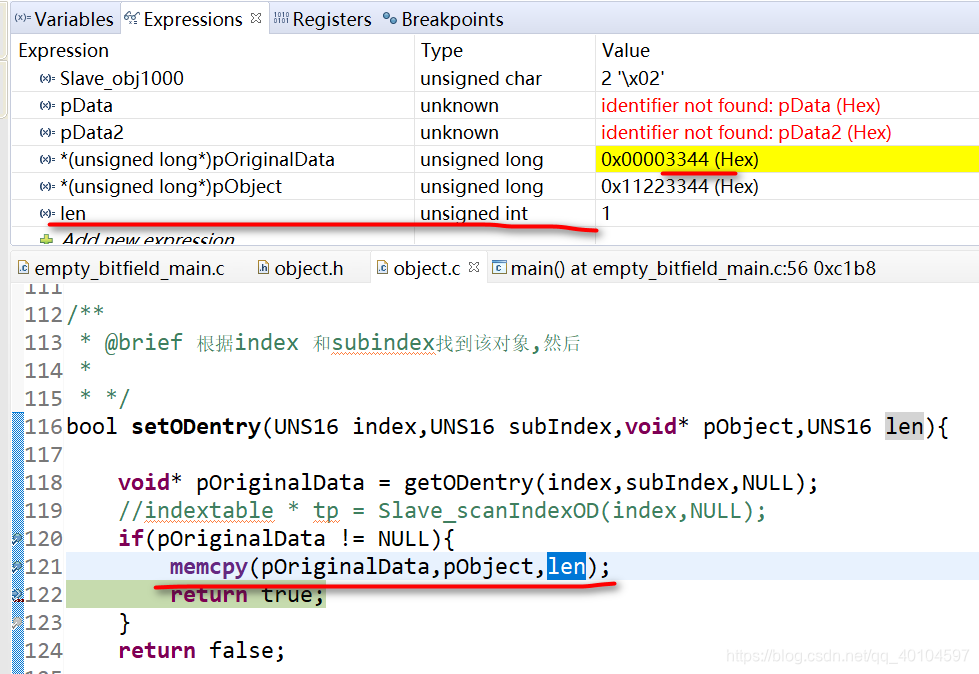Click the watch icon beside pData2

click(47, 132)
